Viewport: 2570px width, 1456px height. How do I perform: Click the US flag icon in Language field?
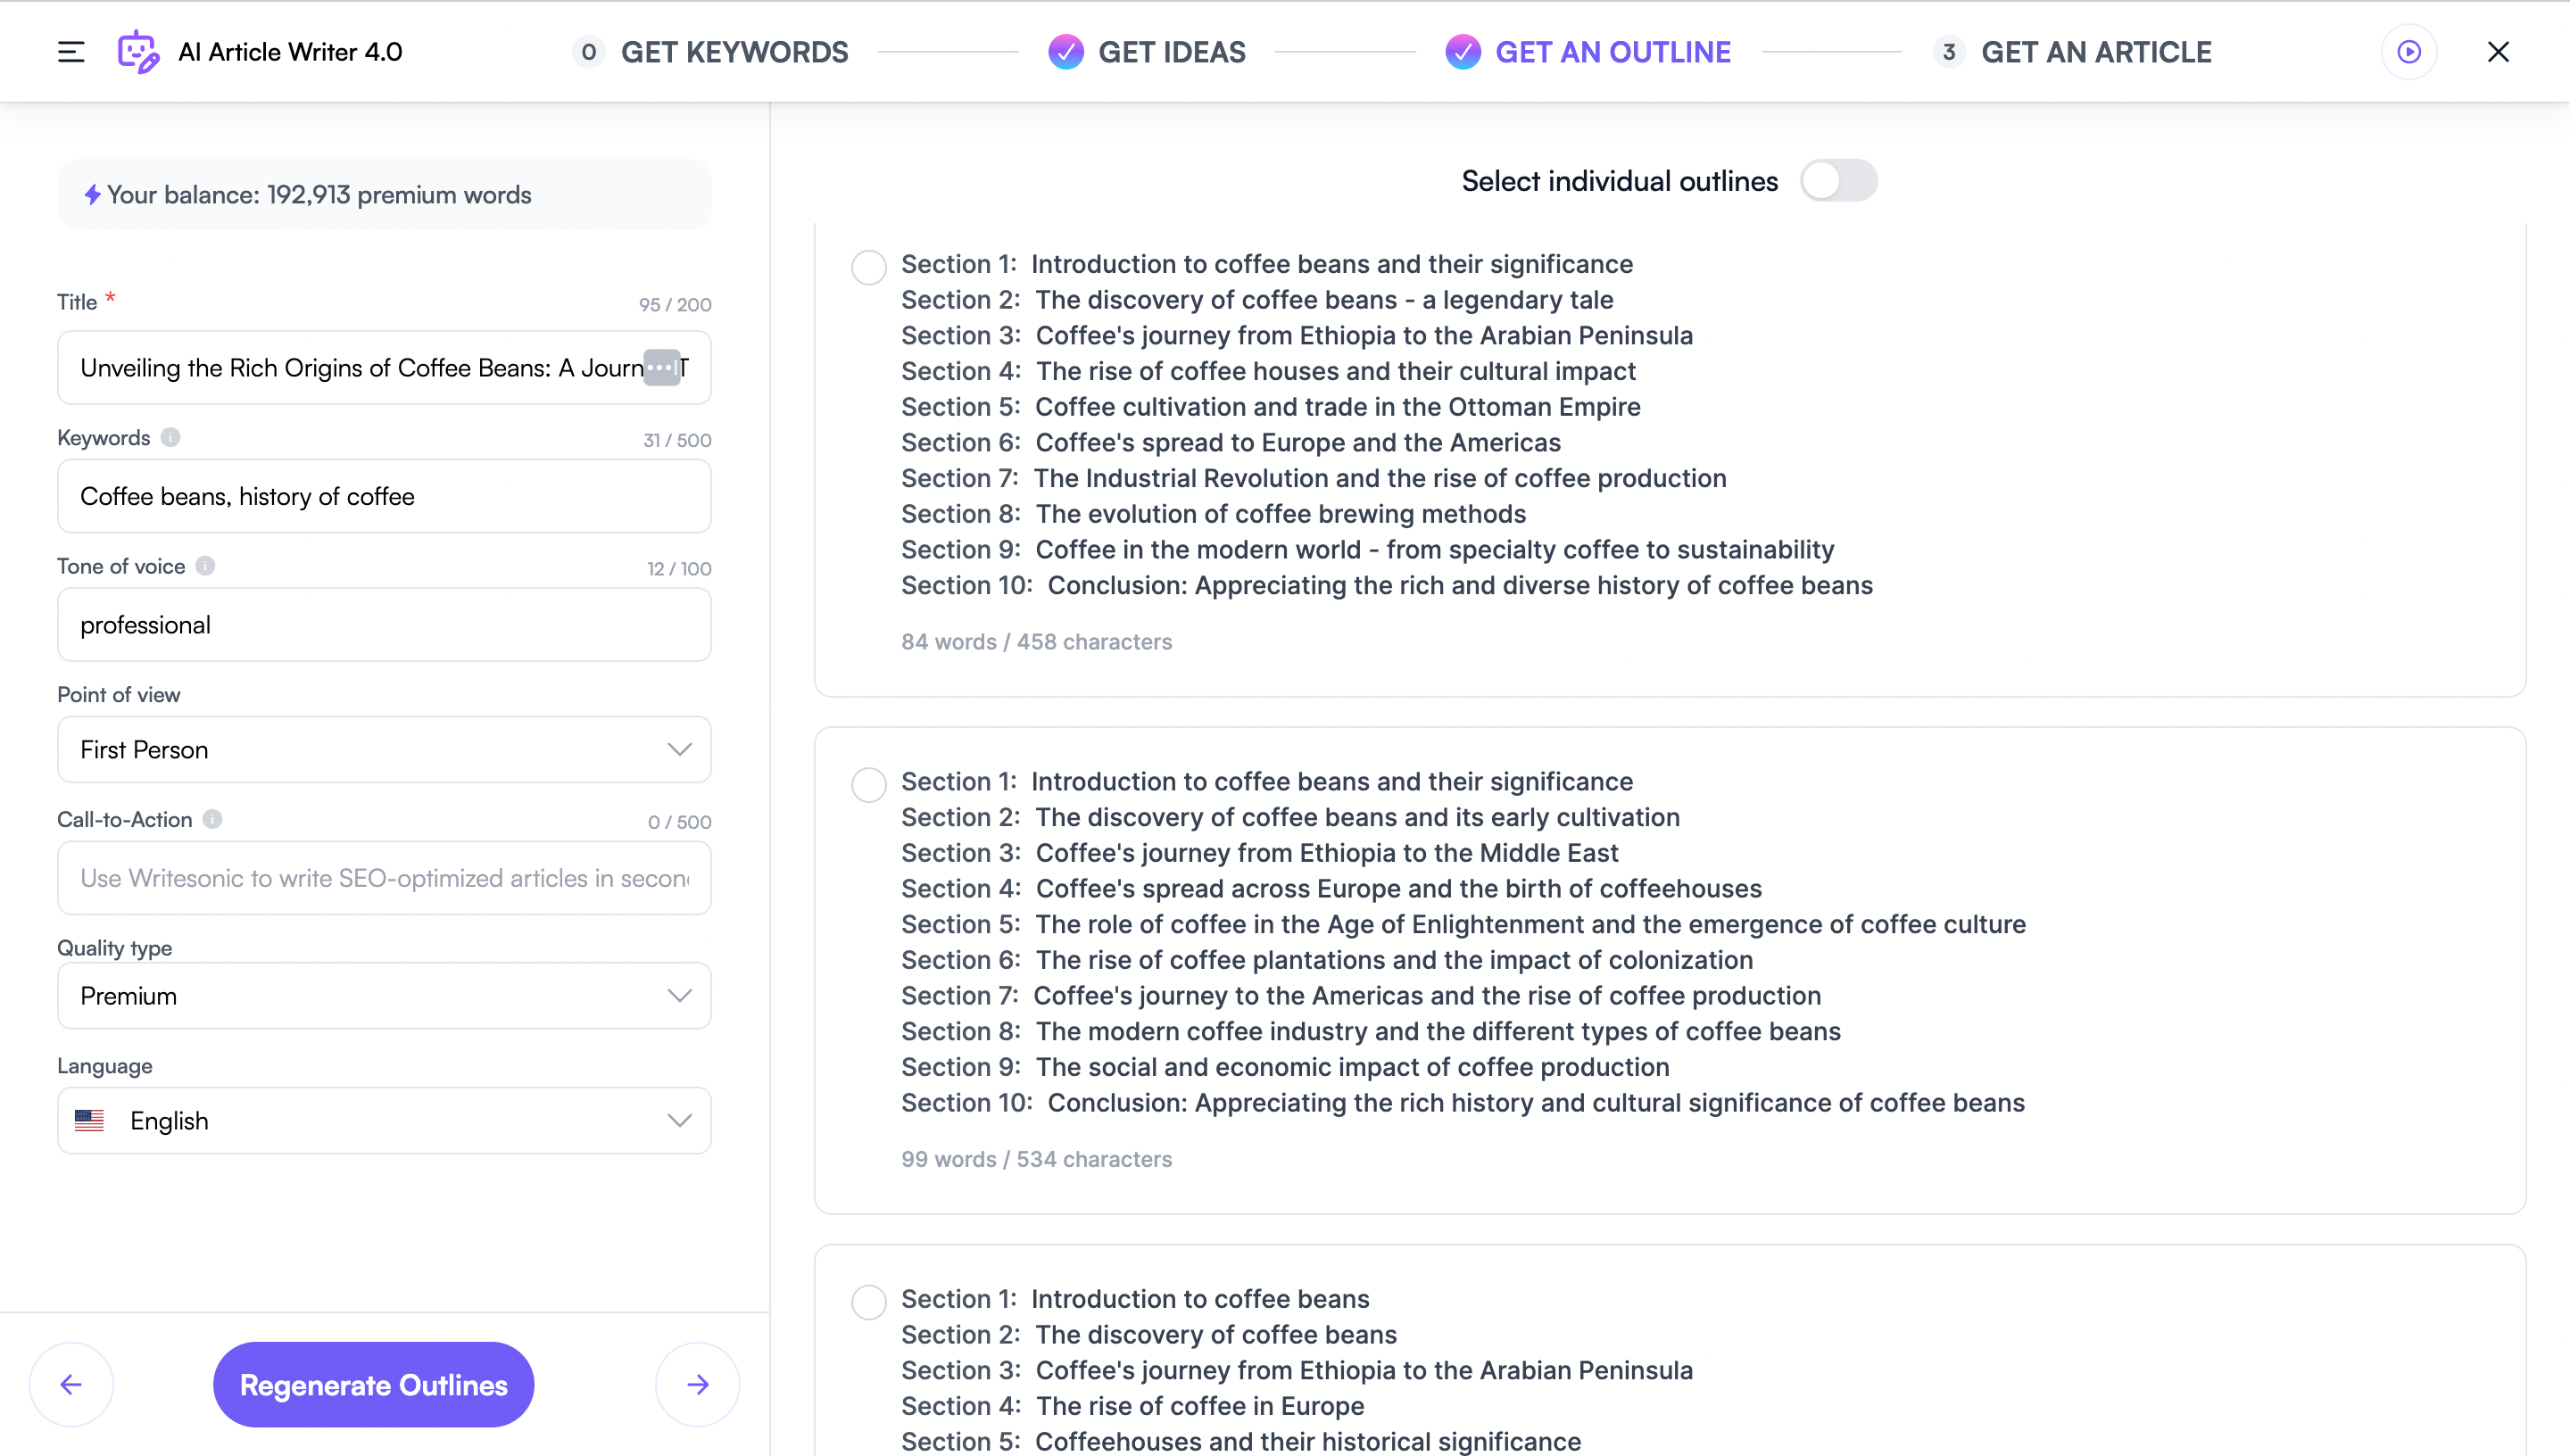[89, 1120]
